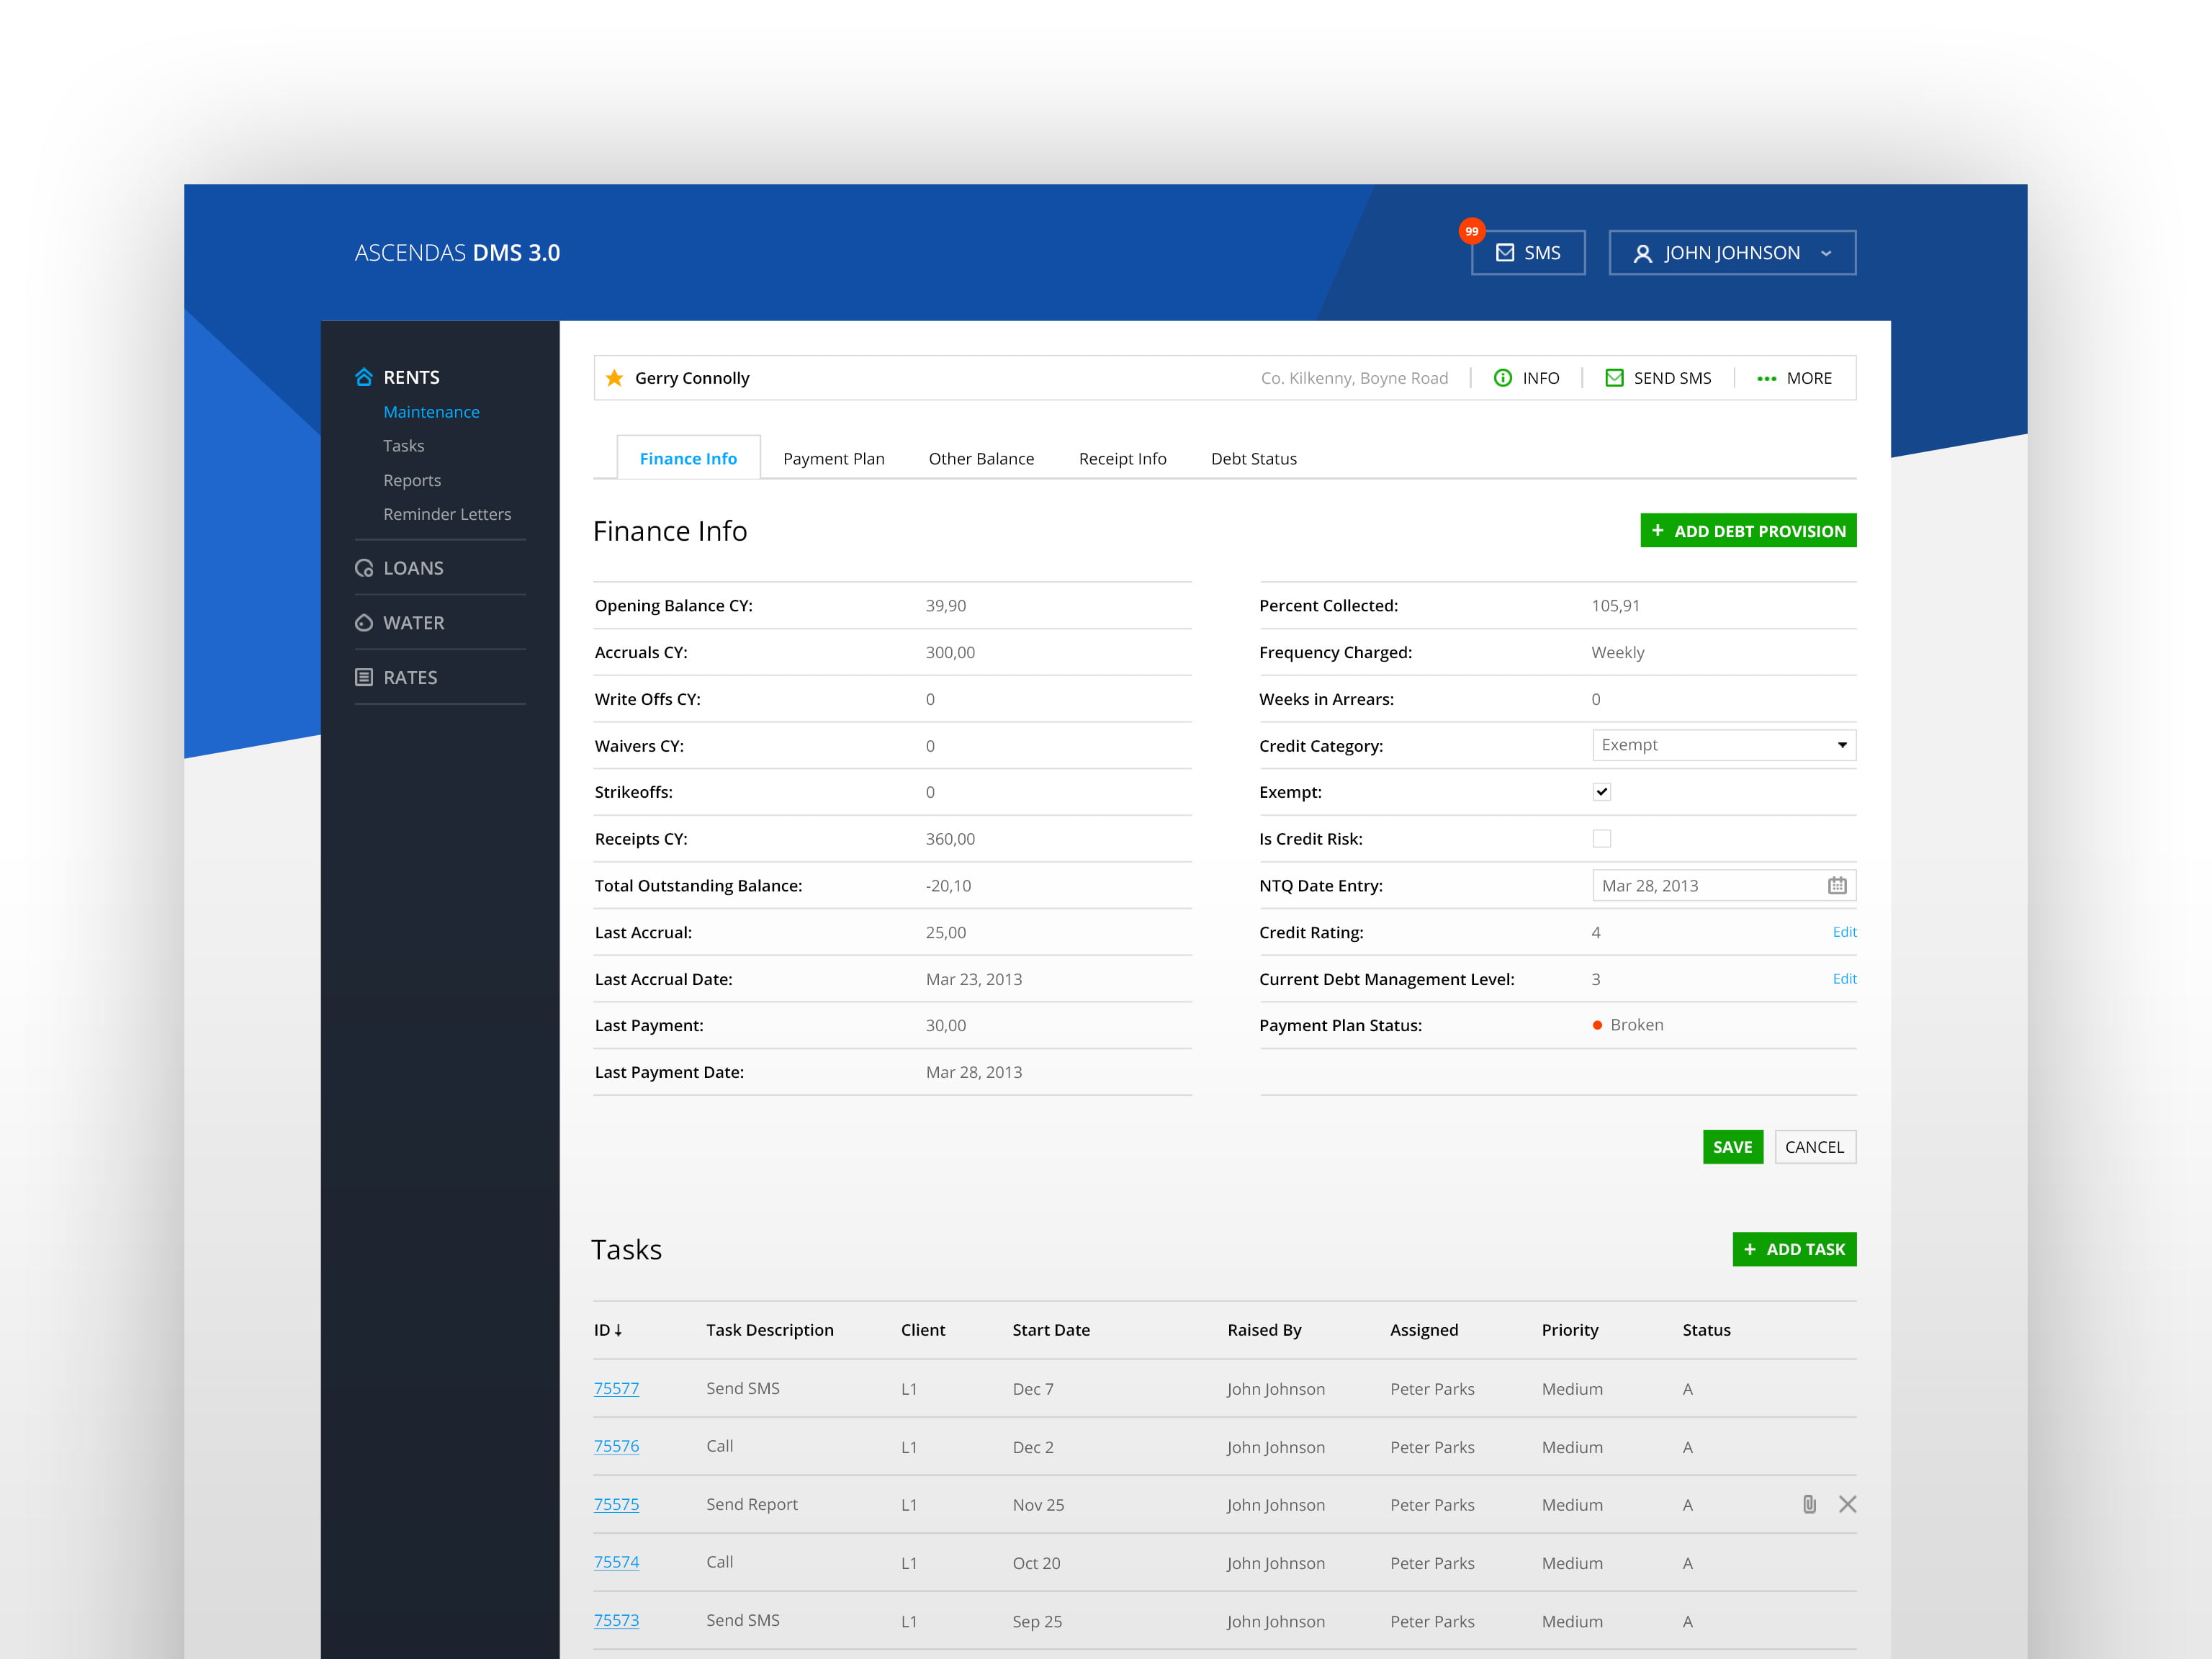This screenshot has width=2212, height=1659.
Task: Check the Is Credit Risk checkbox
Action: coord(1602,839)
